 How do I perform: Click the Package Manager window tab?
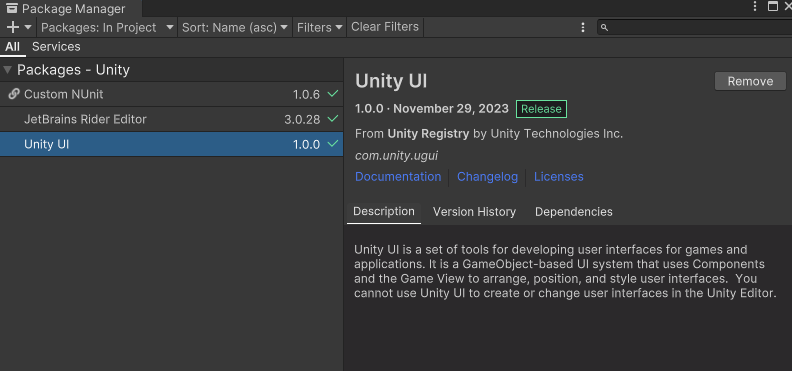[x=71, y=9]
